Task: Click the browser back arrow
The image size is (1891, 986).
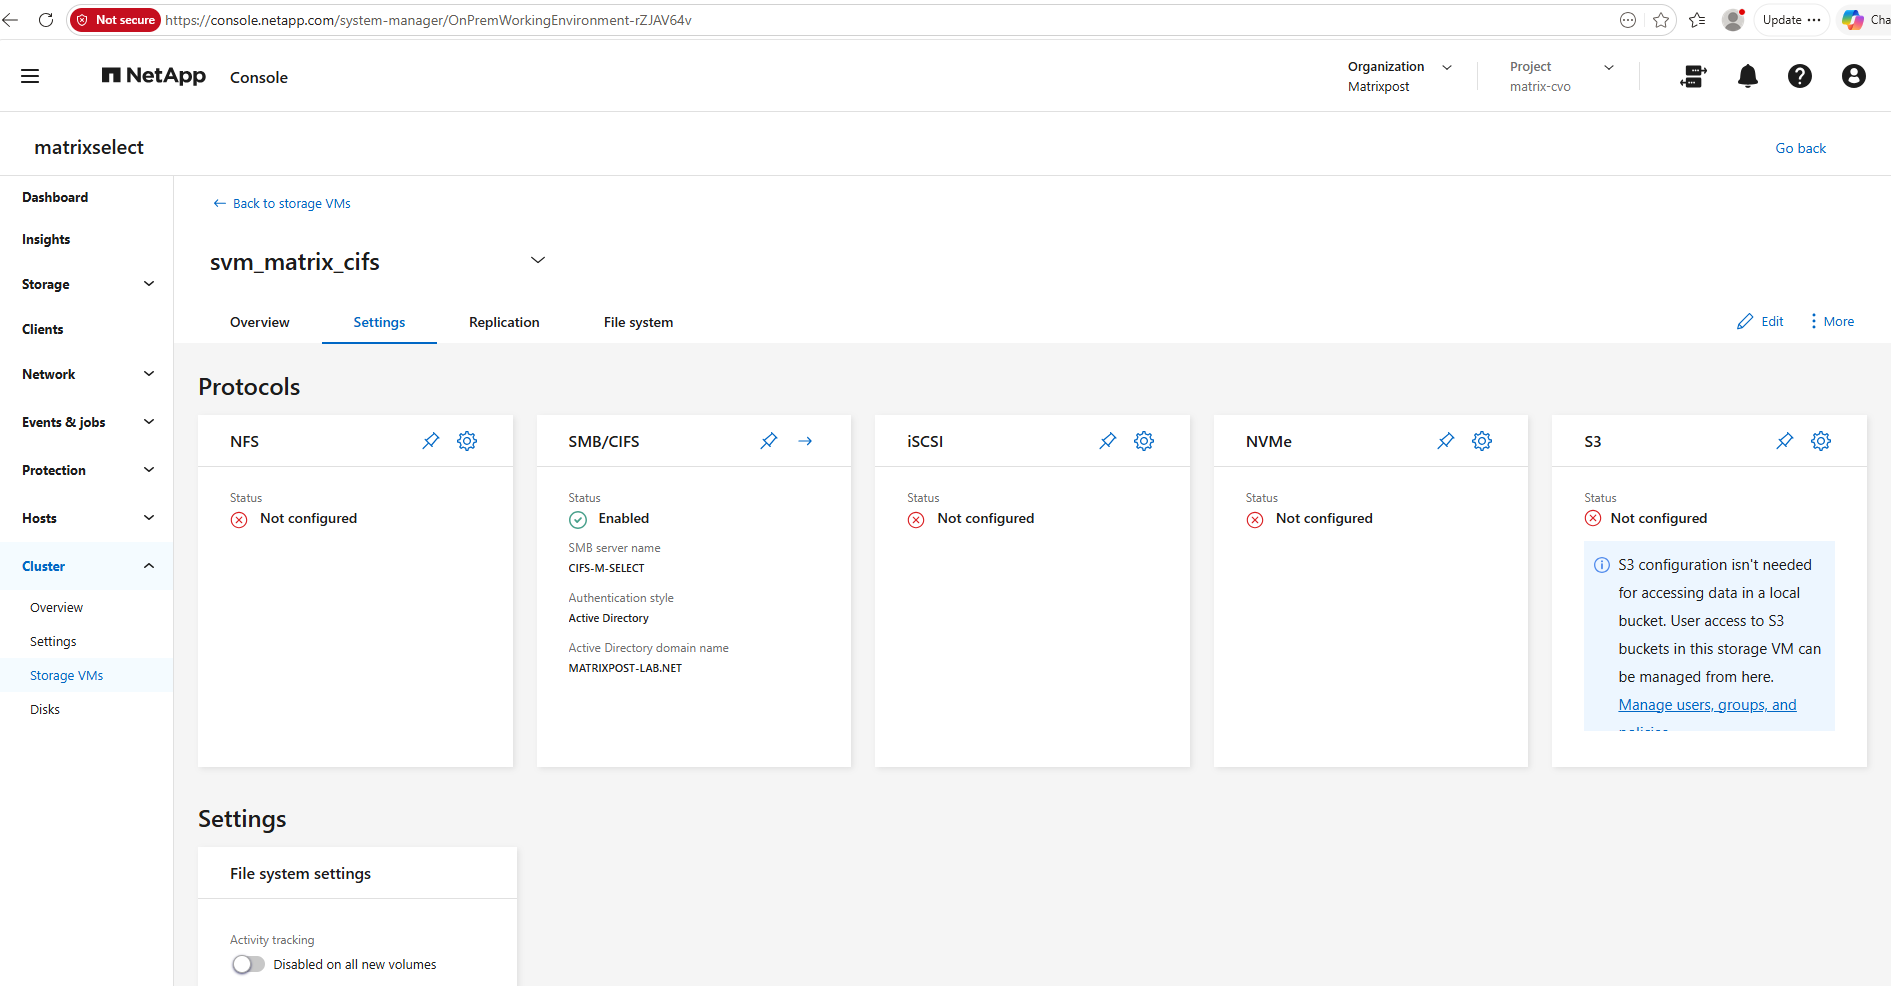Action: (11, 20)
